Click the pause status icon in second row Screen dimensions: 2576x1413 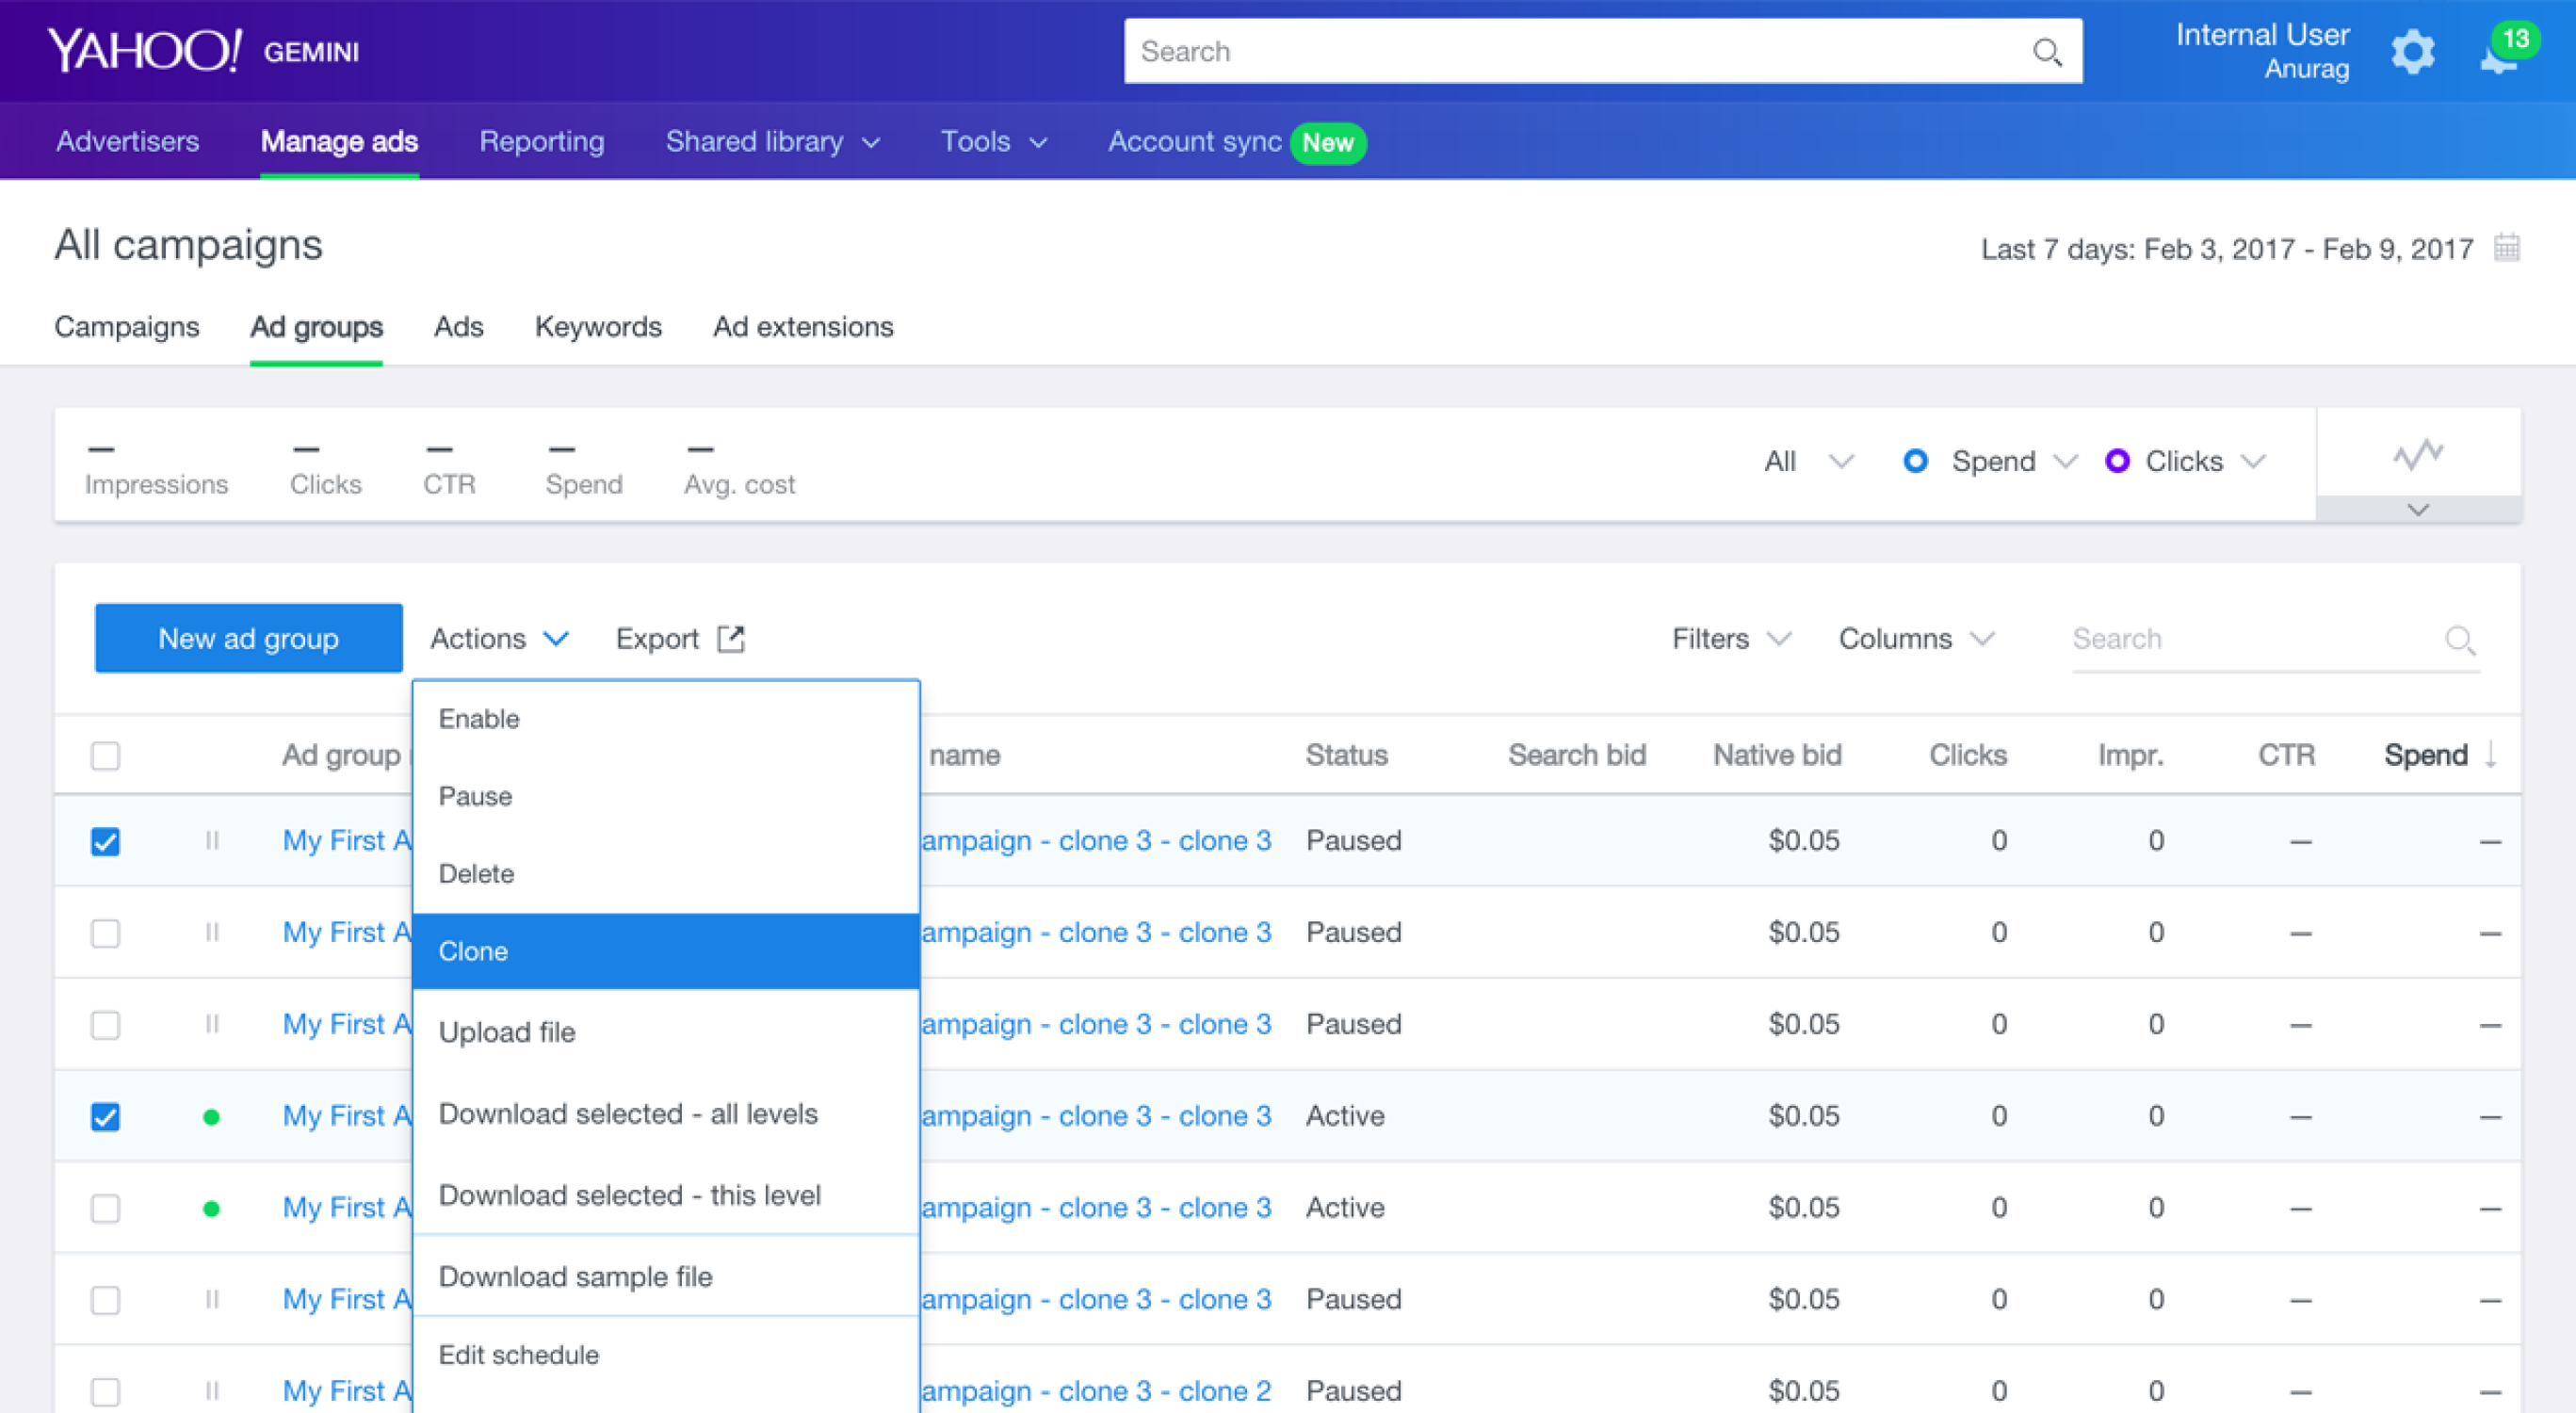(212, 933)
